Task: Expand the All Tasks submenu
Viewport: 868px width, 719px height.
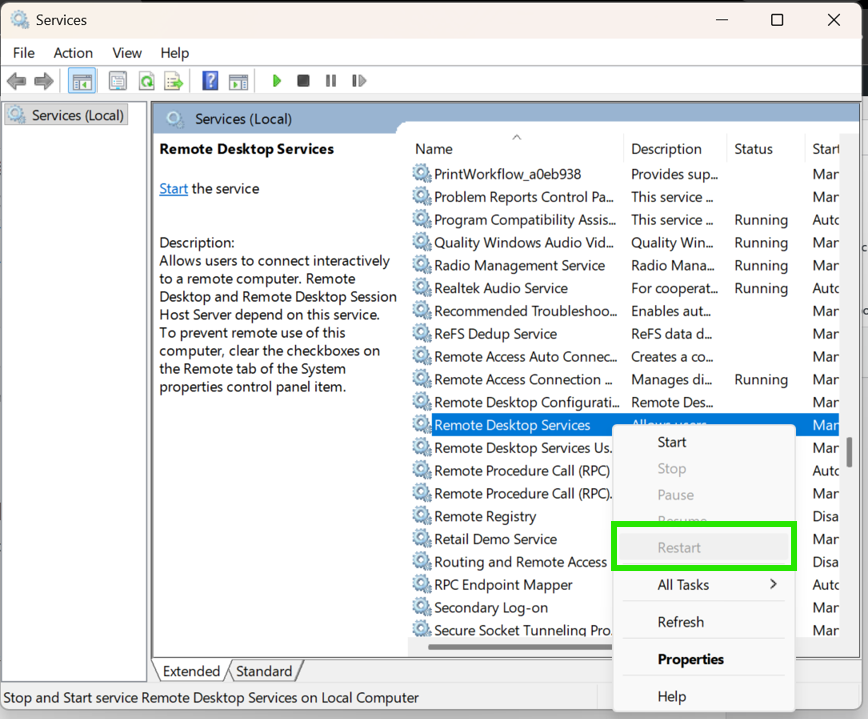Action: [704, 585]
